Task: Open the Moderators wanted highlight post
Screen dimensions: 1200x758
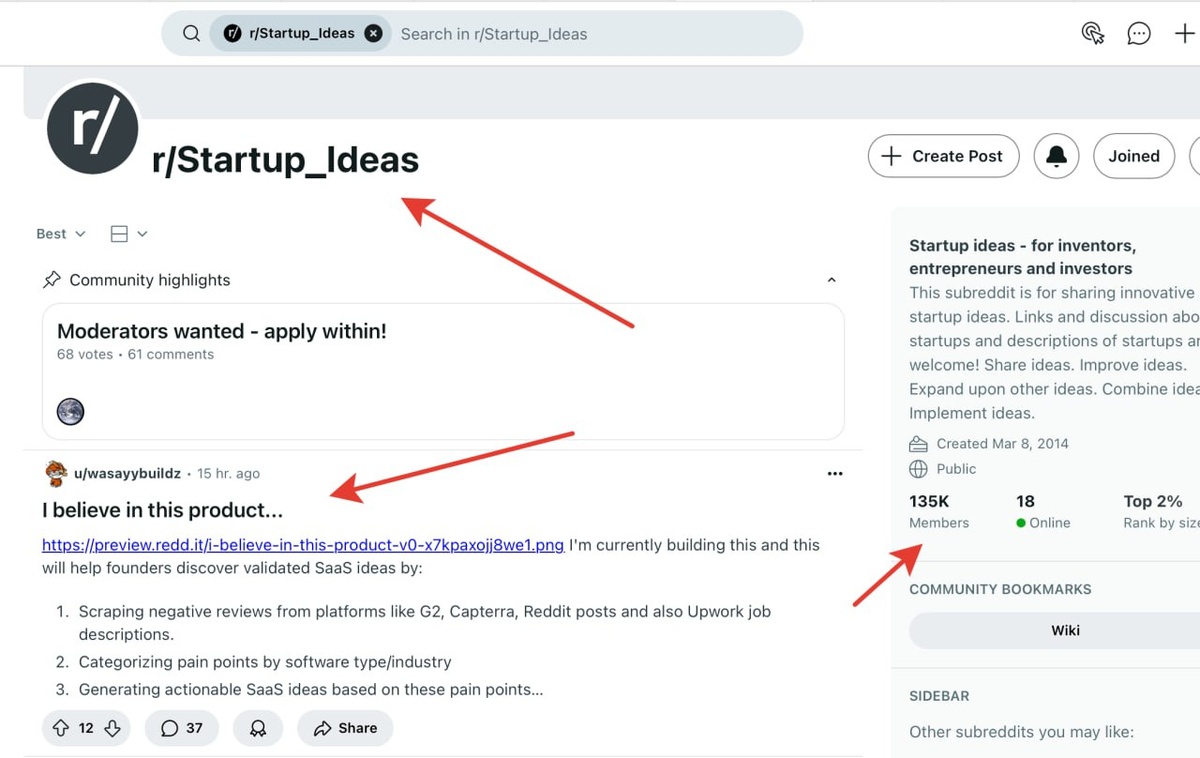Action: pos(222,332)
